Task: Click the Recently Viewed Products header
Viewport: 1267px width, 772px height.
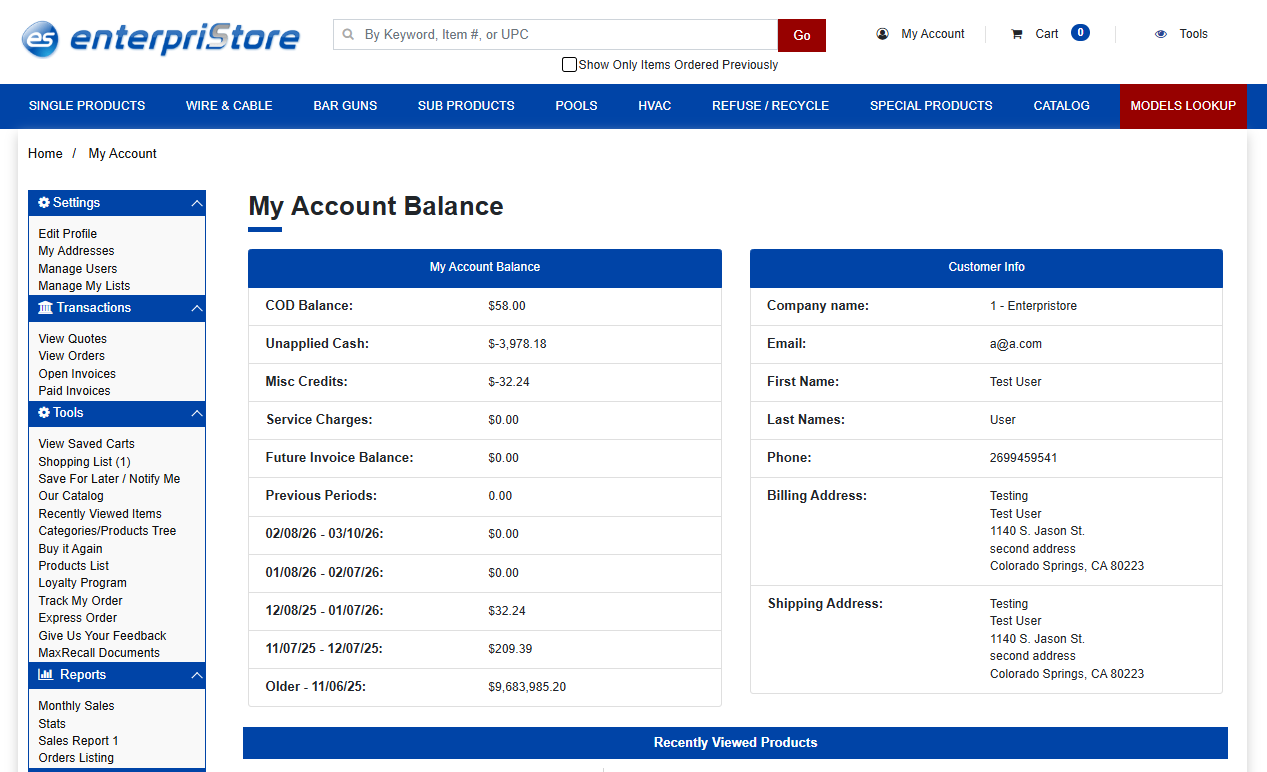Action: pyautogui.click(x=735, y=743)
